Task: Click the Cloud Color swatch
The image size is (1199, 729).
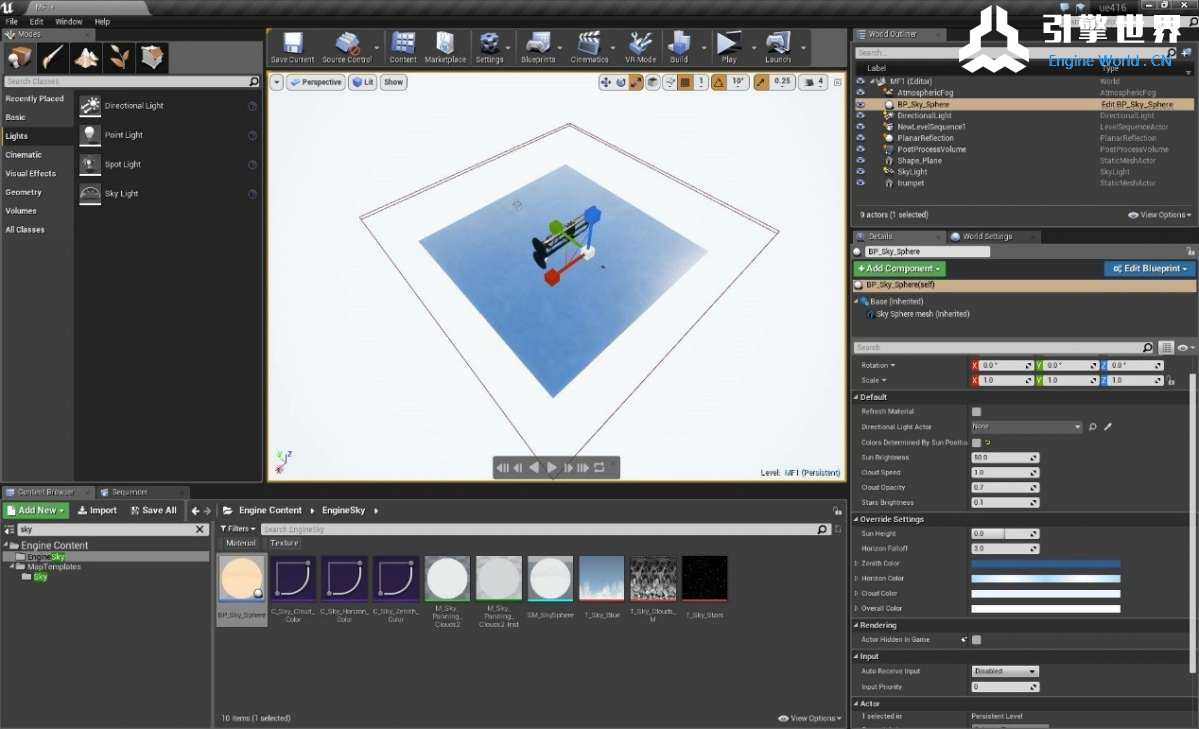Action: [x=1045, y=594]
